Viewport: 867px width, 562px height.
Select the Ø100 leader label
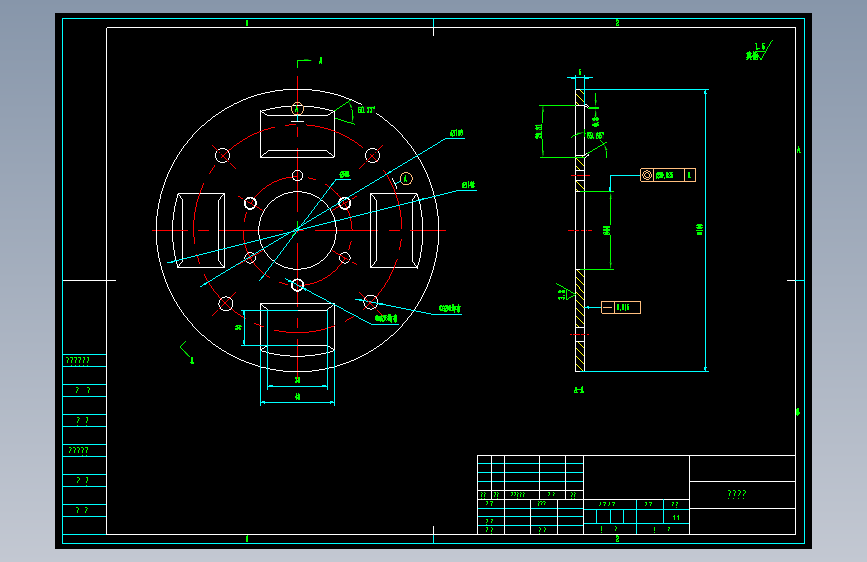(x=456, y=133)
